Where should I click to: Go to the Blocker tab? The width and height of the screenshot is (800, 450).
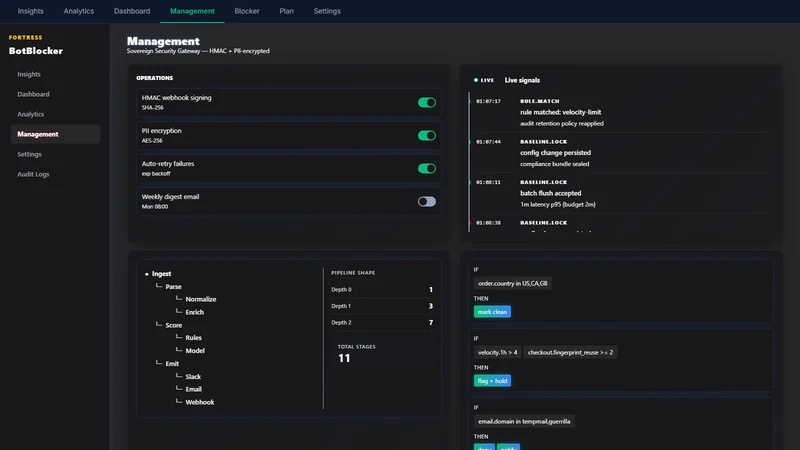click(x=247, y=11)
